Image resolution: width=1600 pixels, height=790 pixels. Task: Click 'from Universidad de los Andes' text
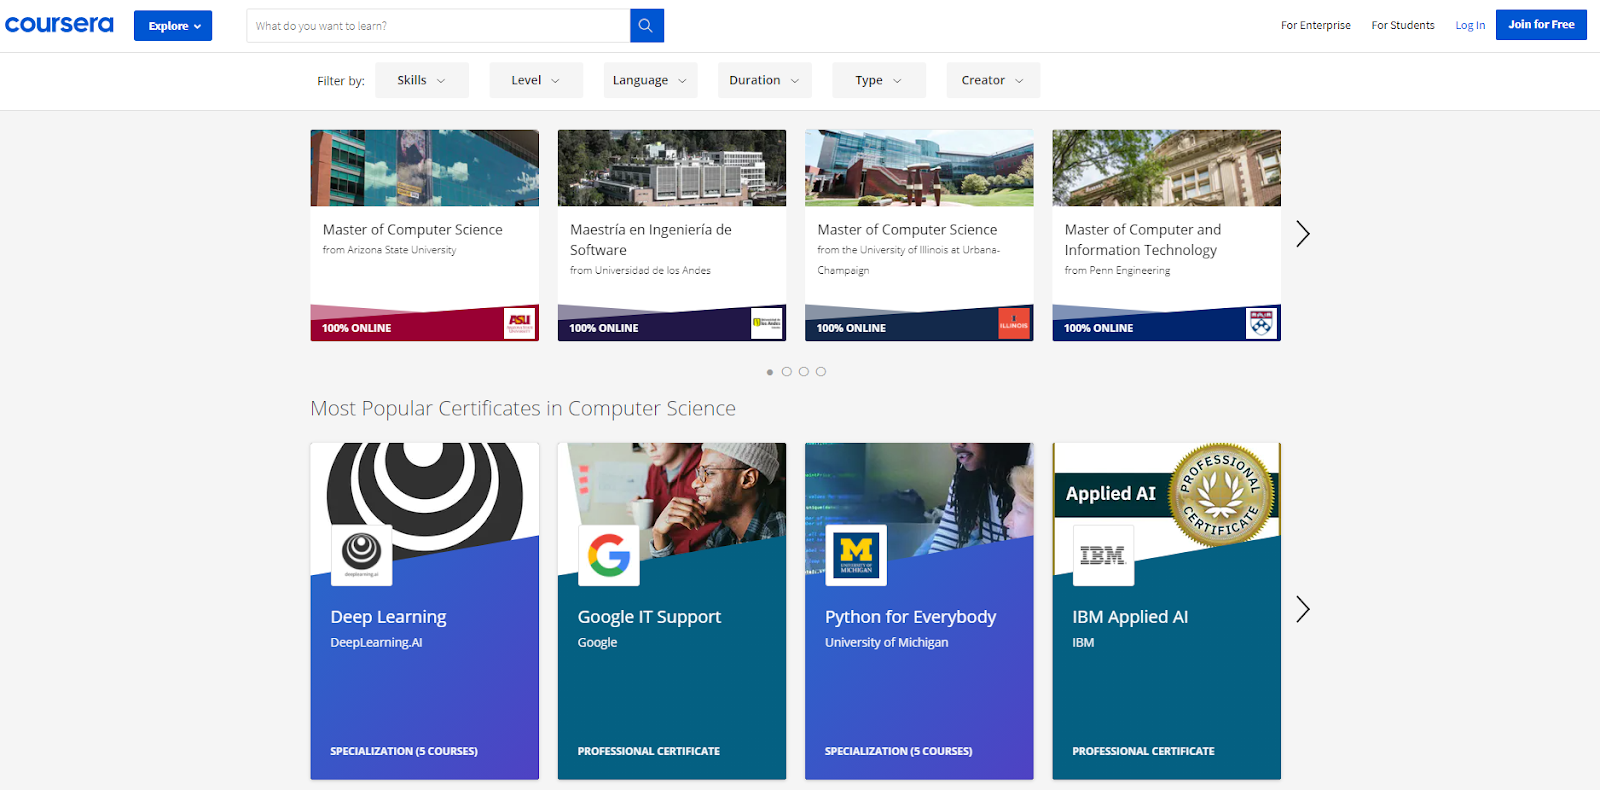pos(641,271)
